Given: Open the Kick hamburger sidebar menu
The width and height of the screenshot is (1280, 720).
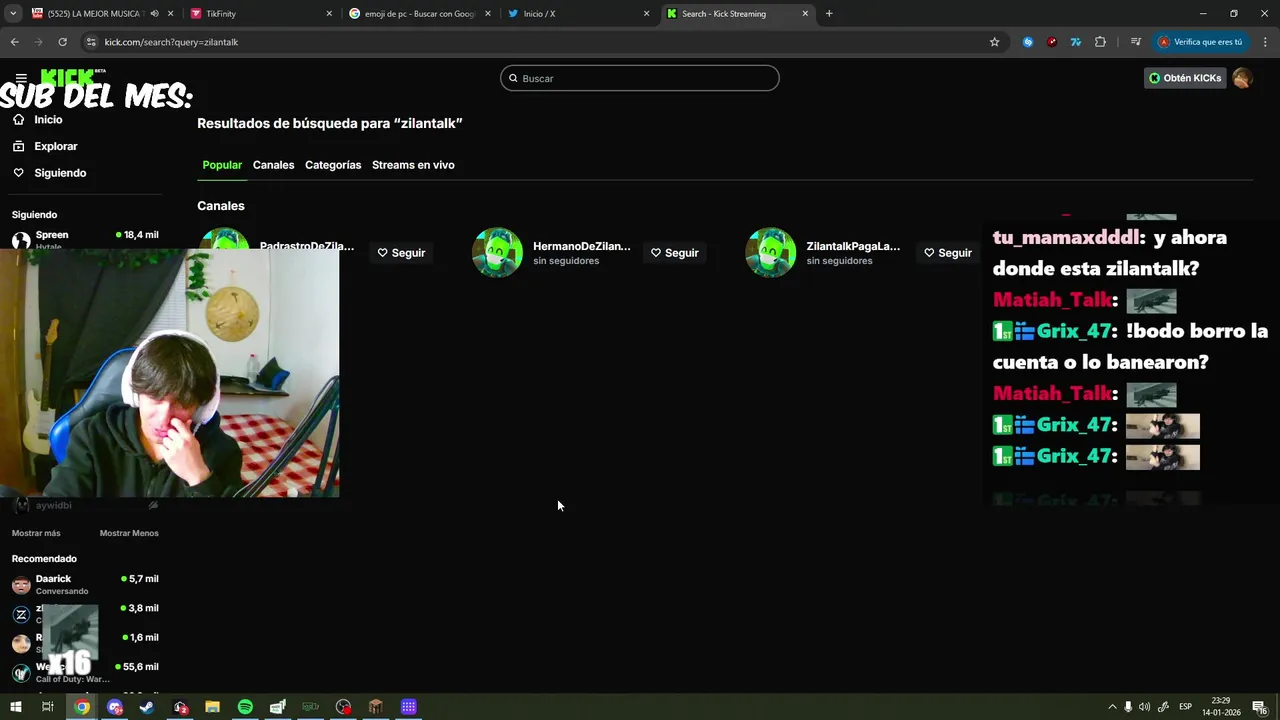Looking at the screenshot, I should pos(21,78).
